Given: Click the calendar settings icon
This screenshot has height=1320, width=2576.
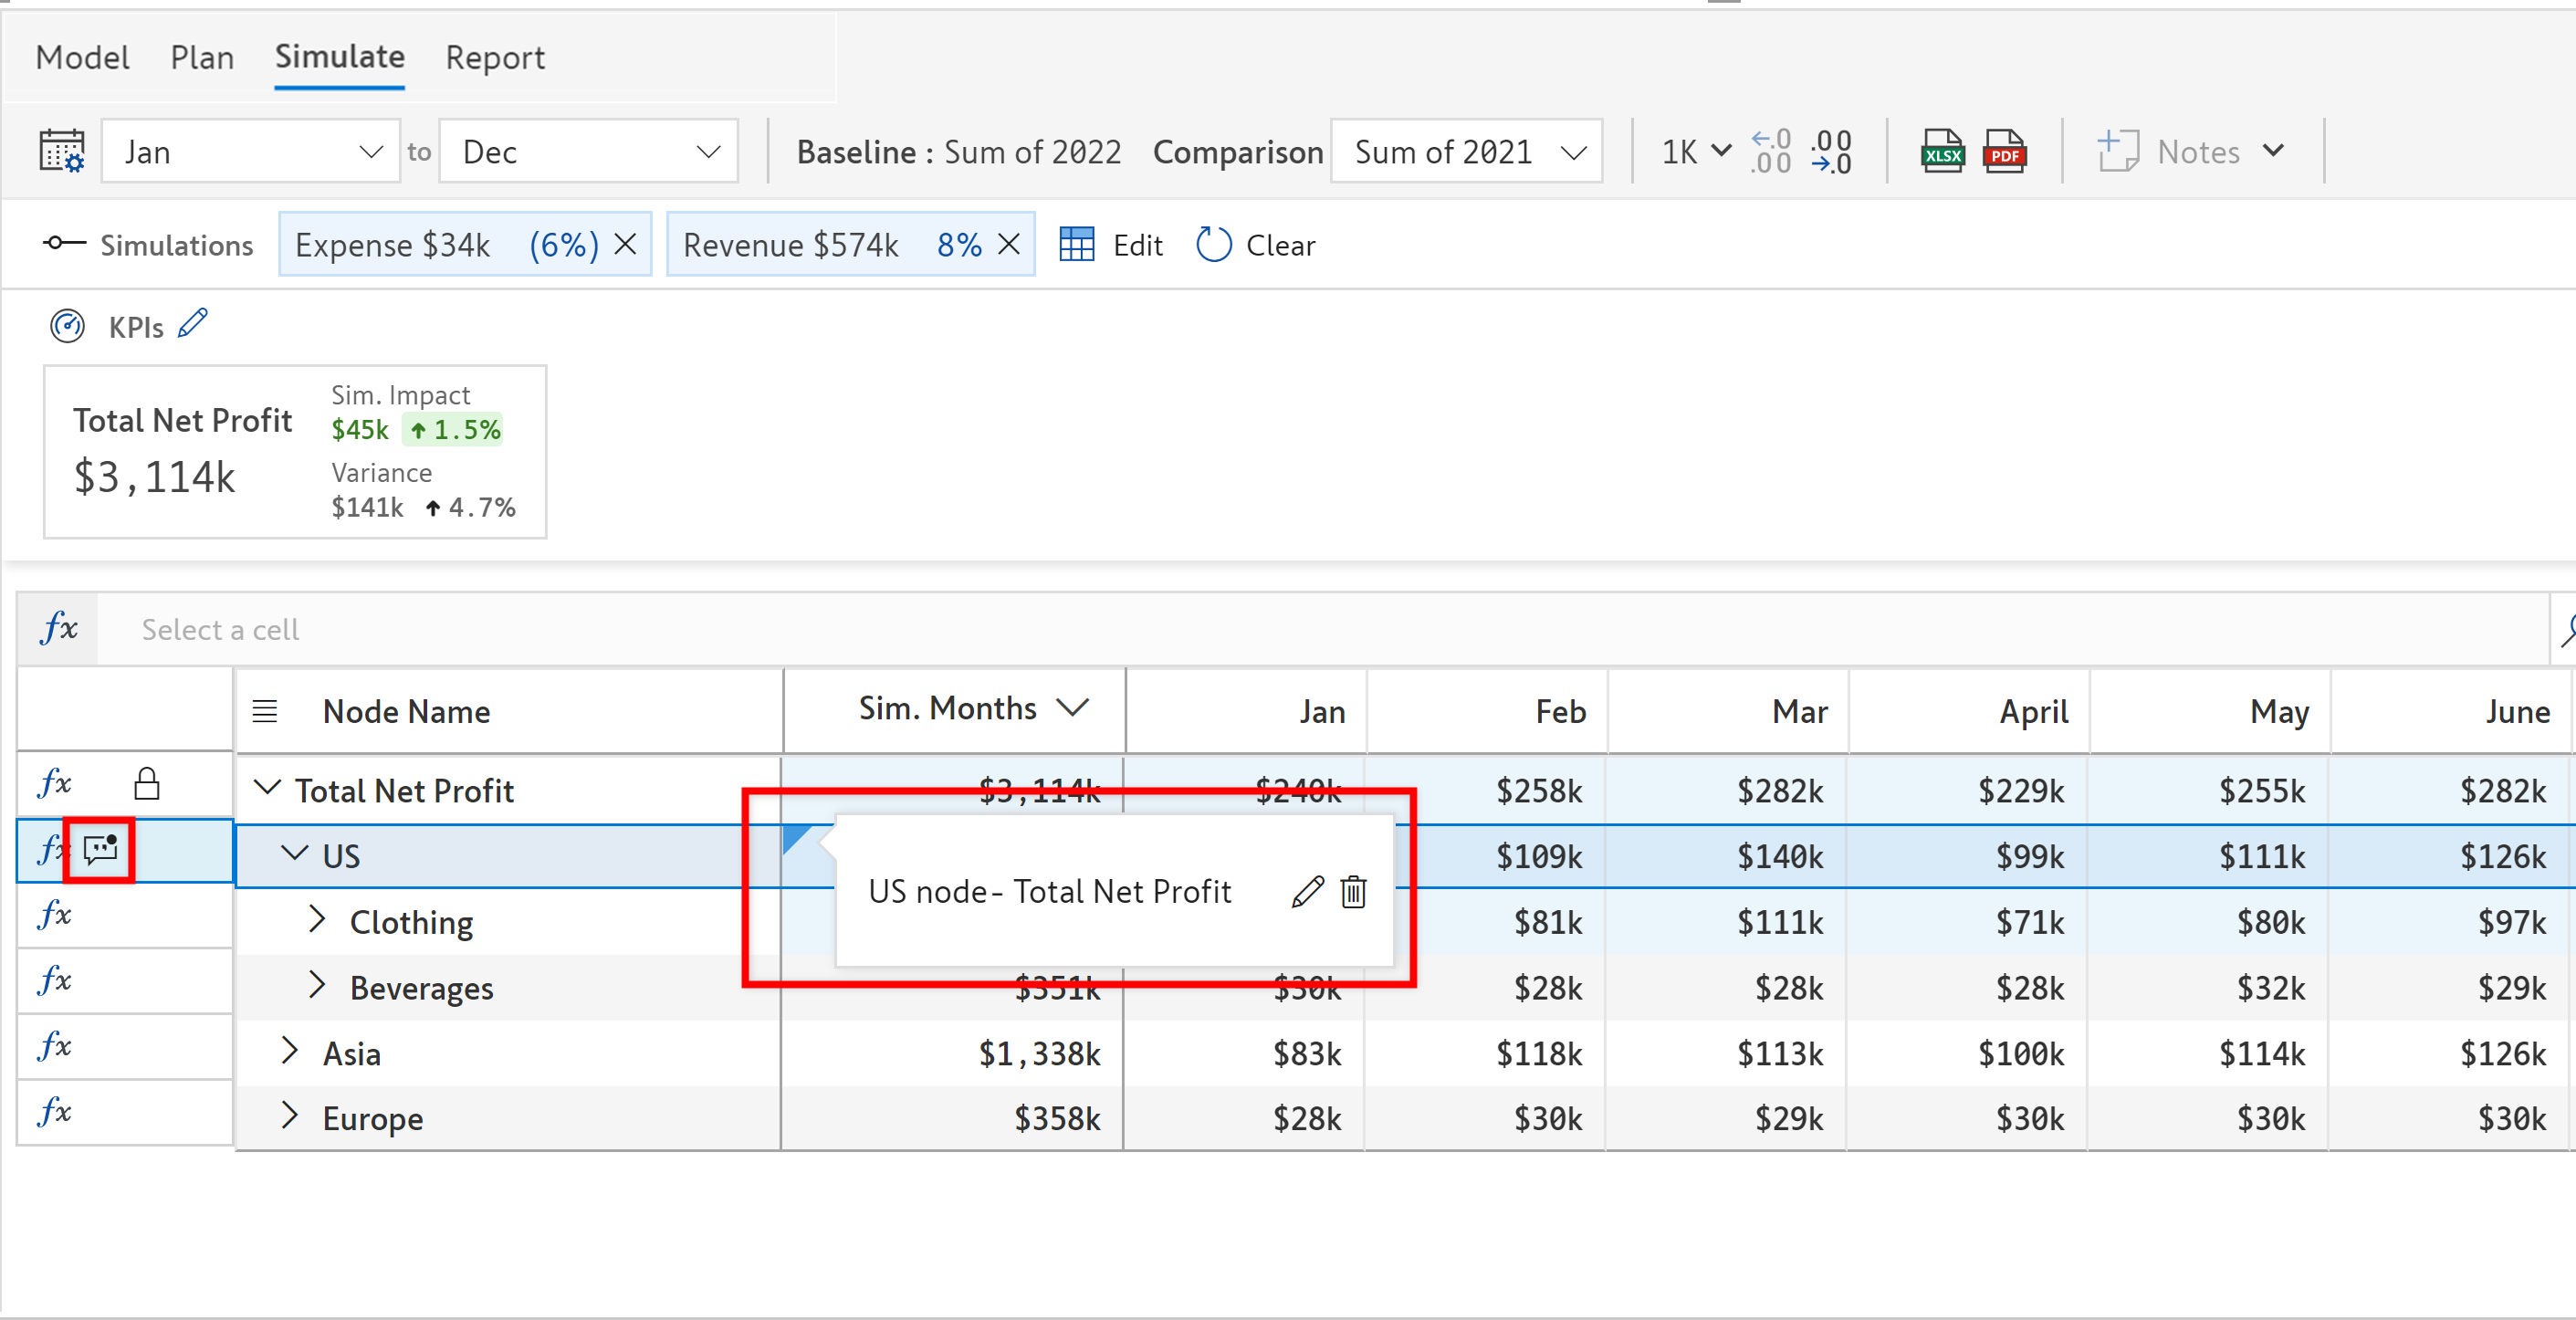Looking at the screenshot, I should [x=61, y=152].
